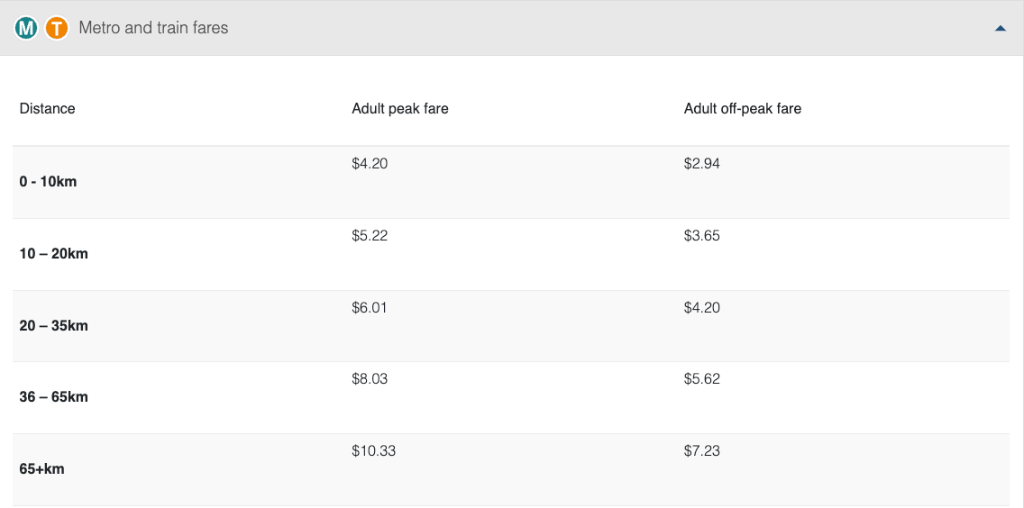This screenshot has height=508, width=1024.
Task: Select the Adult peak fare column header
Action: pos(400,108)
